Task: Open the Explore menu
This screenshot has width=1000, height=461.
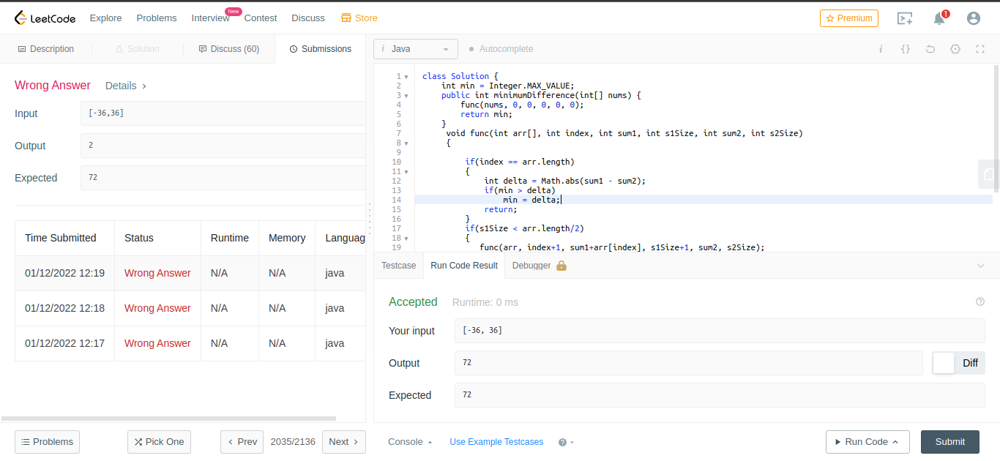Action: 106,18
